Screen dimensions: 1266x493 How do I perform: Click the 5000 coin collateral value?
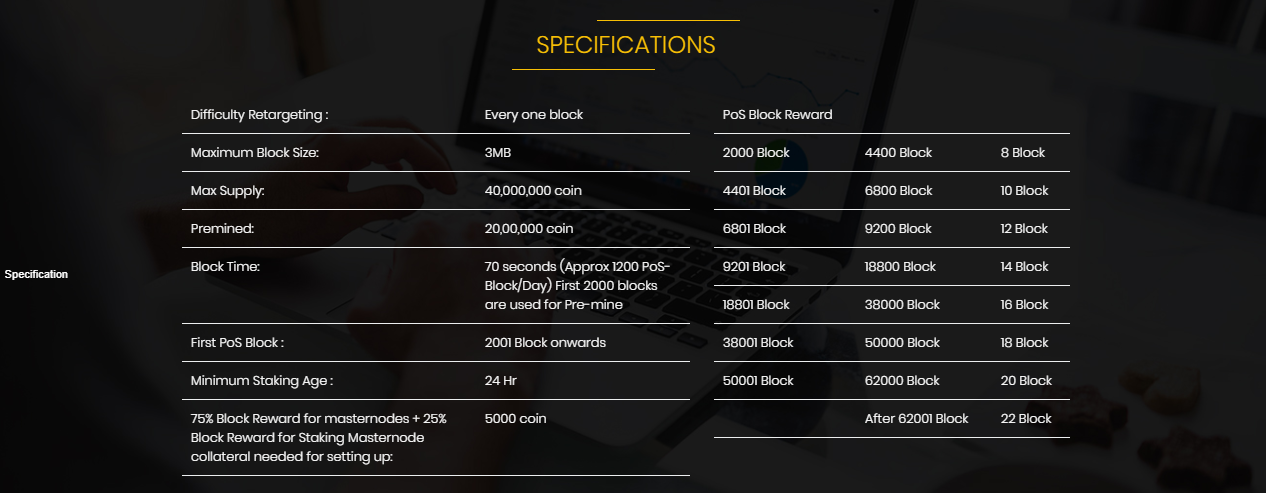point(516,419)
